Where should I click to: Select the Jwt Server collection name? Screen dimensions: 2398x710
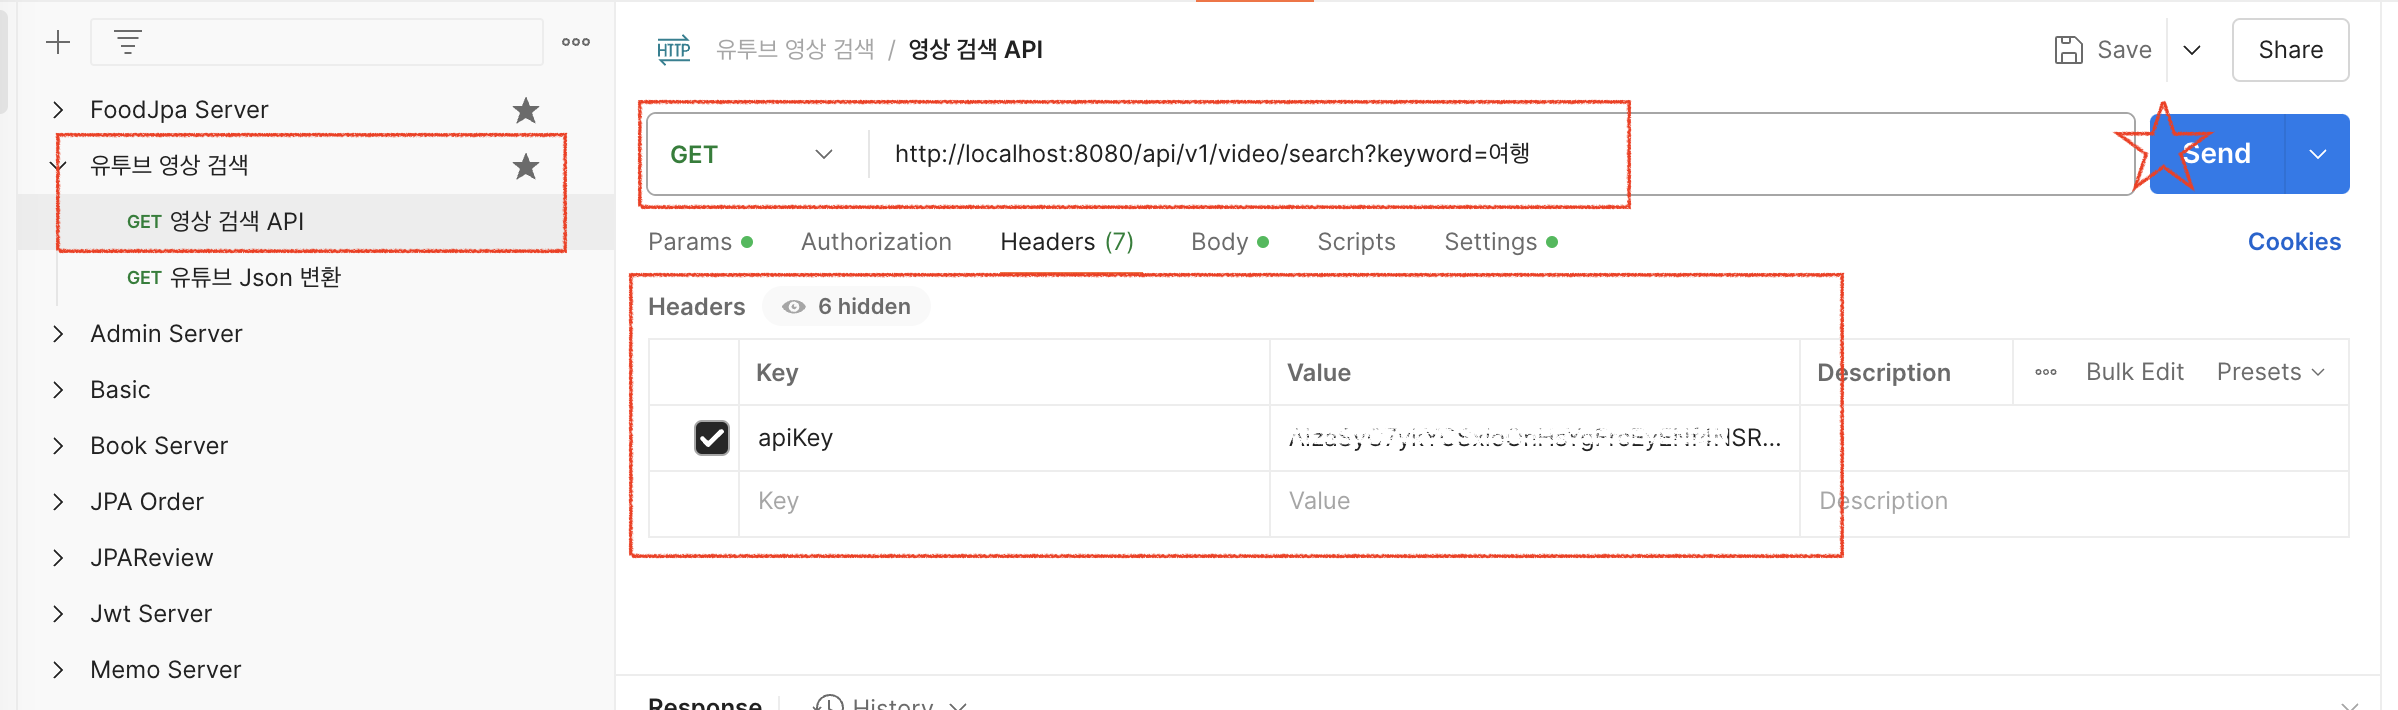(151, 614)
